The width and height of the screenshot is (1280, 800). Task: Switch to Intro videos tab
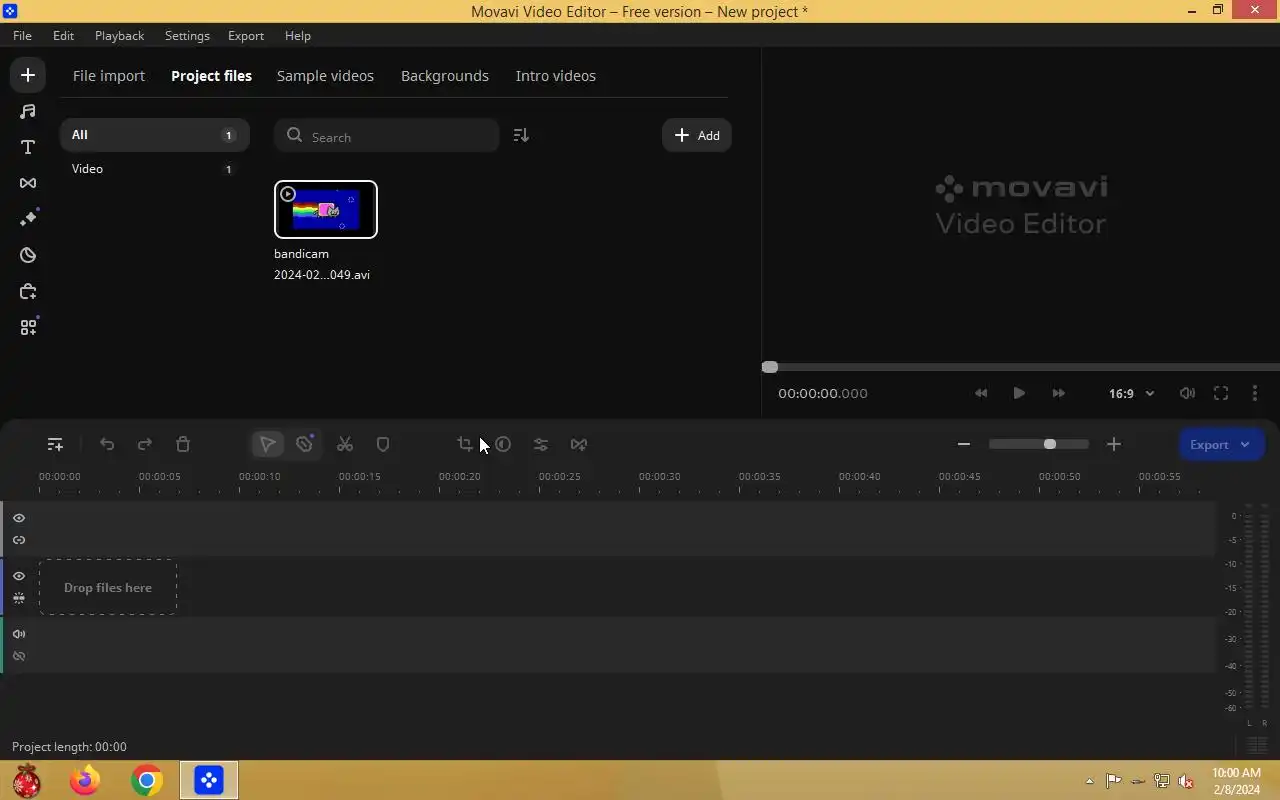coord(555,76)
